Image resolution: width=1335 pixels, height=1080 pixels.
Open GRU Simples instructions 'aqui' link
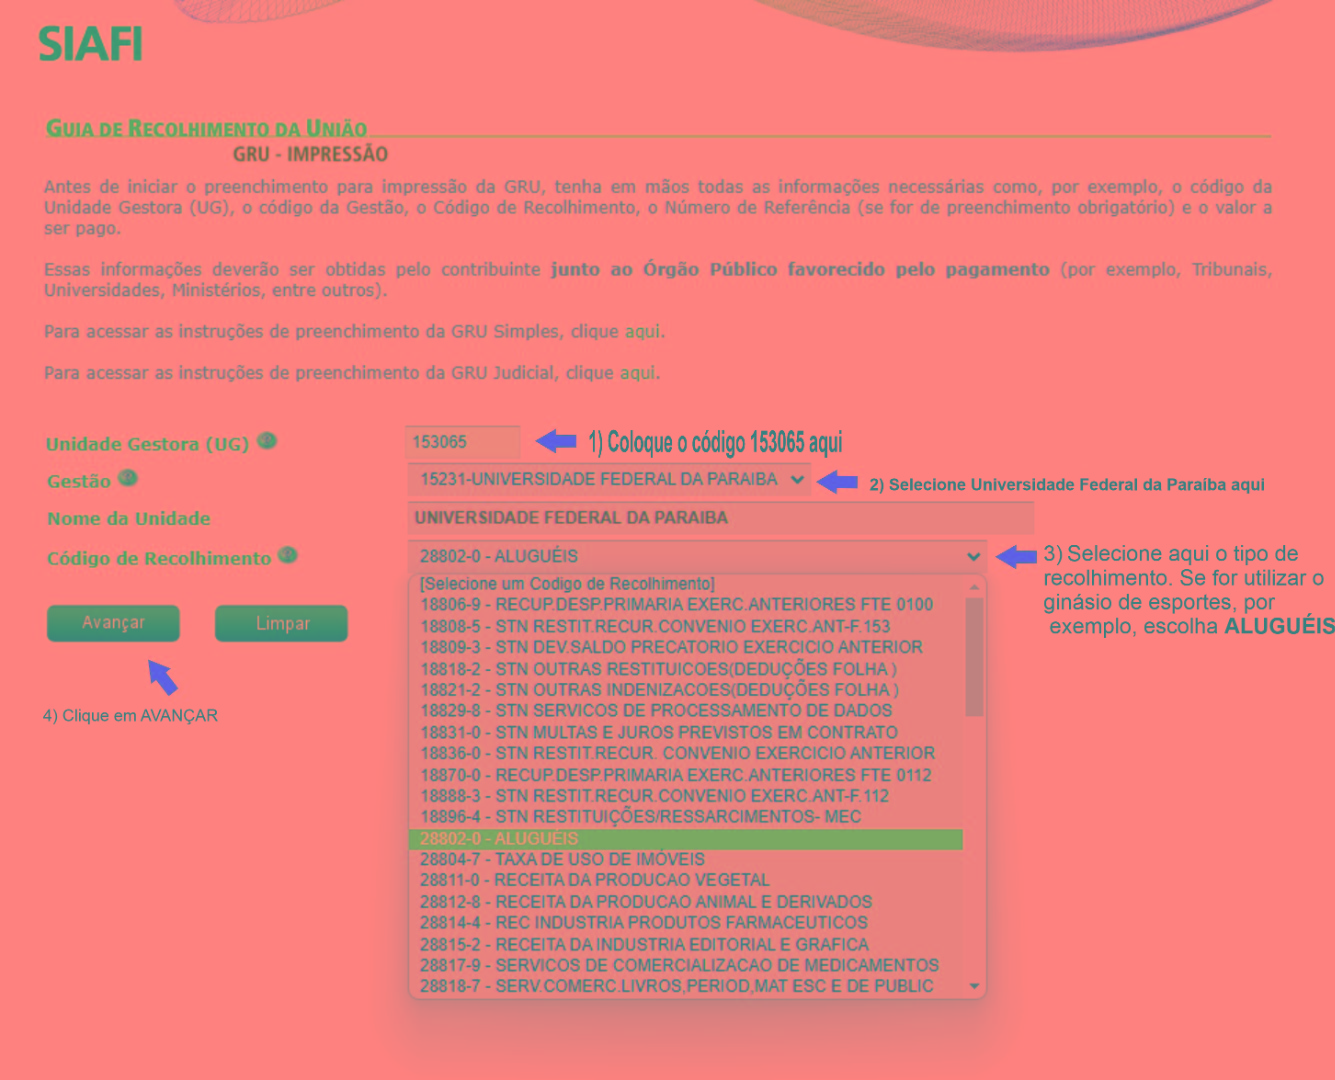coord(642,332)
